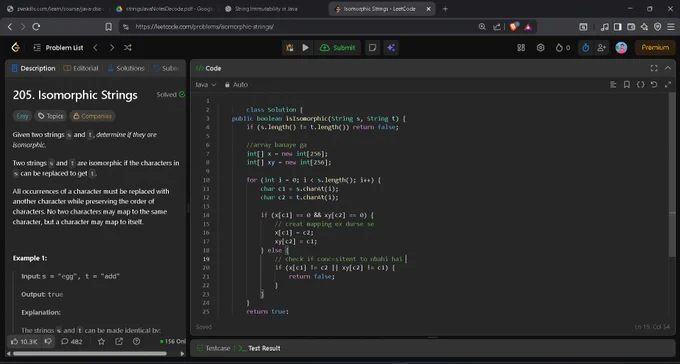The height and width of the screenshot is (364, 680).
Task: Open the Testcase tab
Action: click(213, 348)
